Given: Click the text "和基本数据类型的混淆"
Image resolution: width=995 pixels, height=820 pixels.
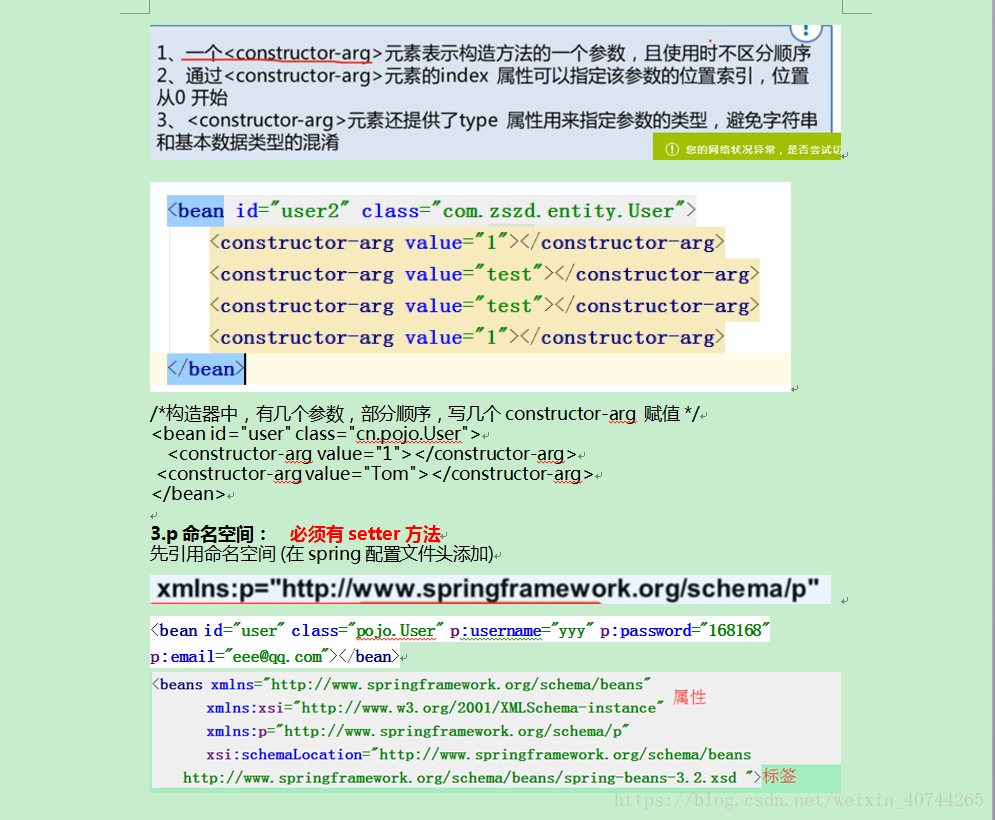Looking at the screenshot, I should tap(247, 142).
